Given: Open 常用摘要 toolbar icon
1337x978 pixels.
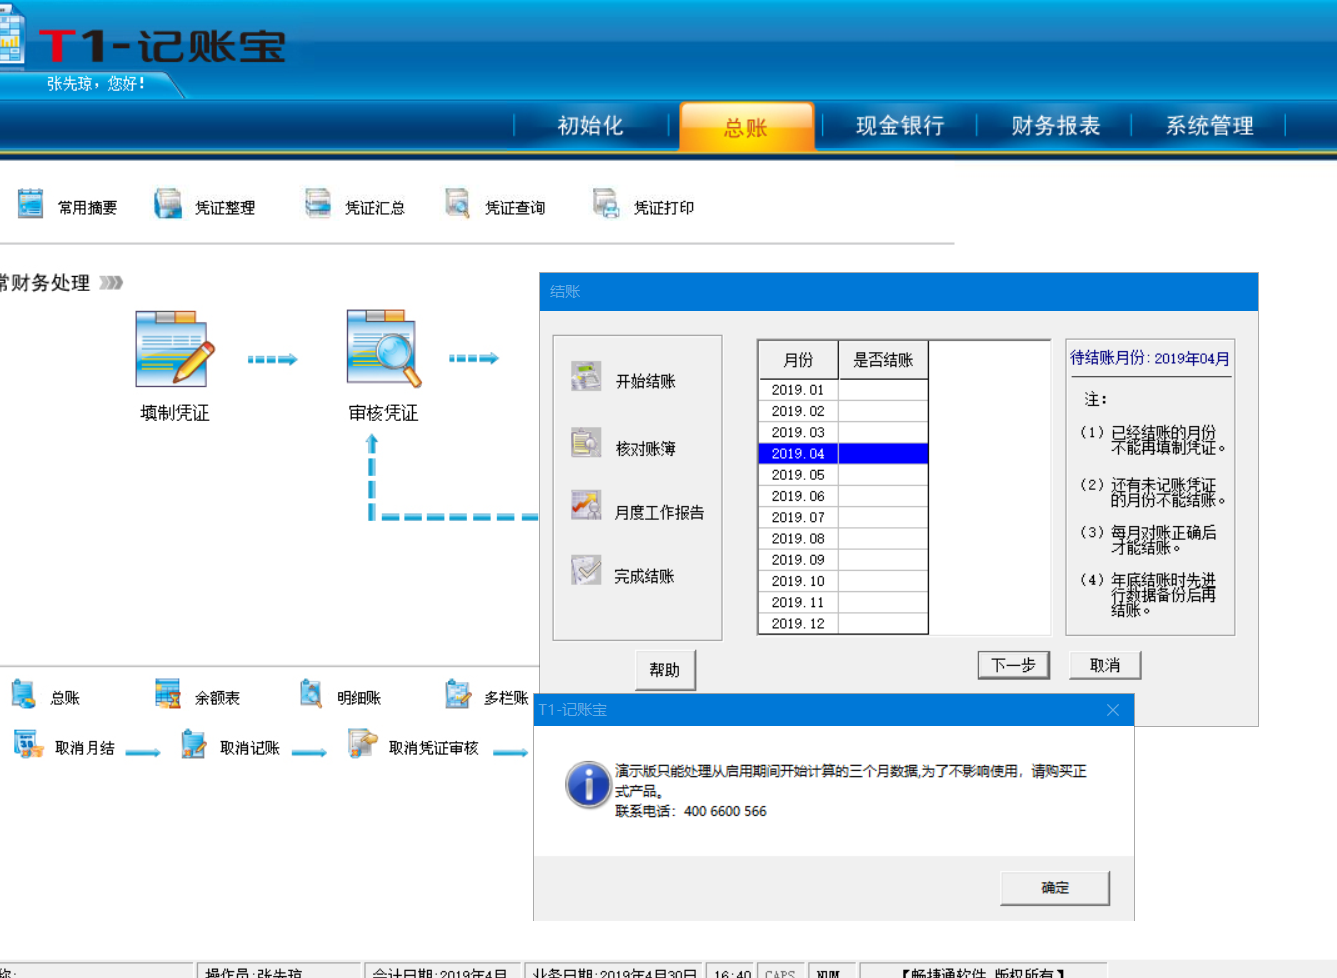Looking at the screenshot, I should point(30,204).
